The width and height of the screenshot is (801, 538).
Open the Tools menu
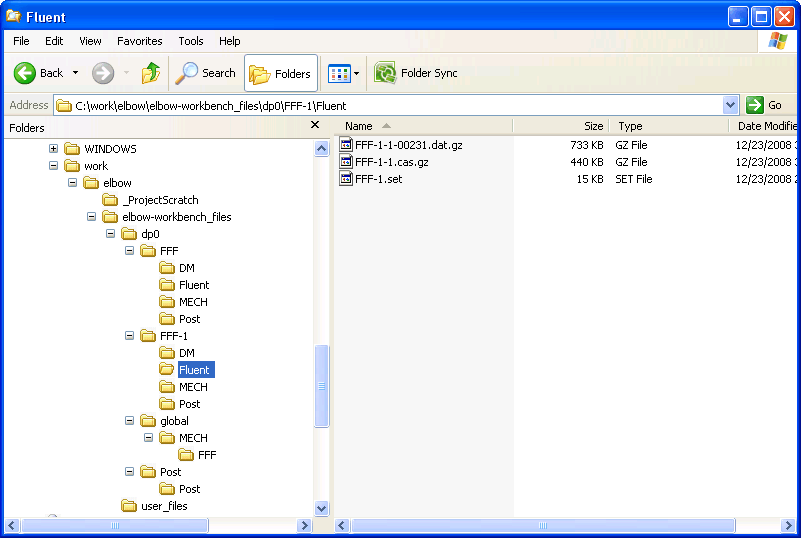(191, 41)
